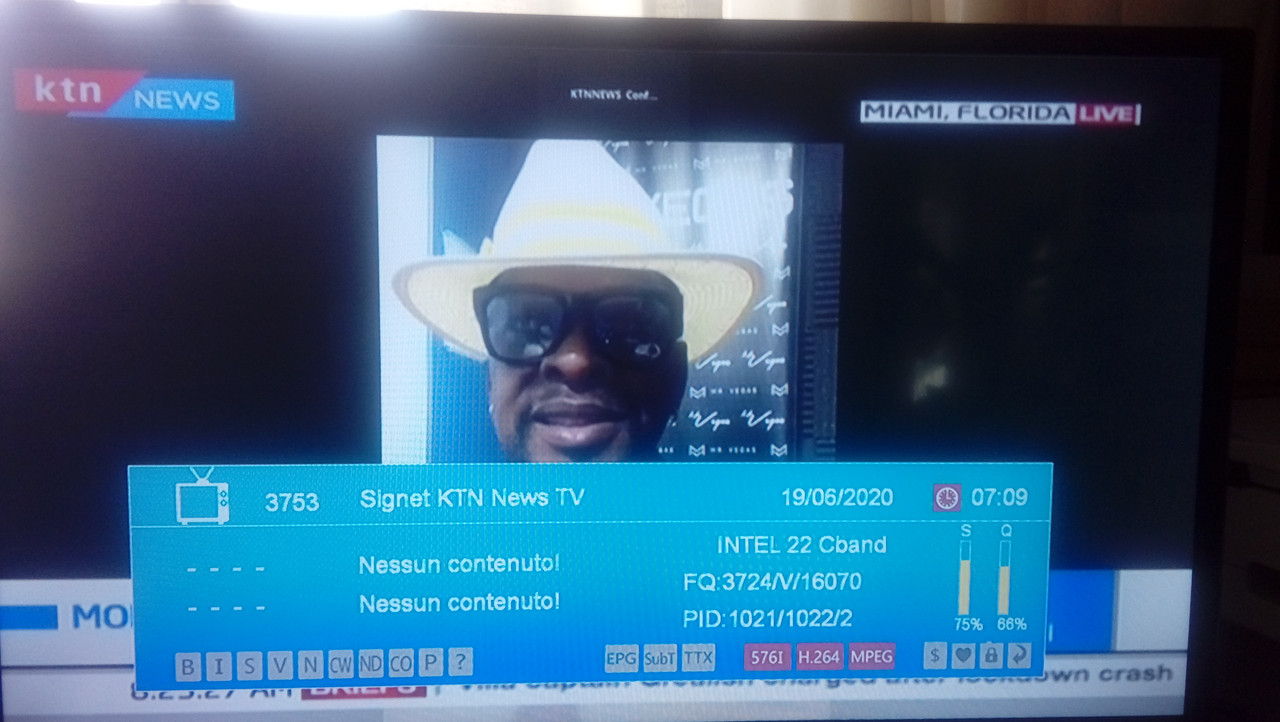This screenshot has height=722, width=1280.
Task: Click the SubT subtitle indicator
Action: pyautogui.click(x=660, y=658)
